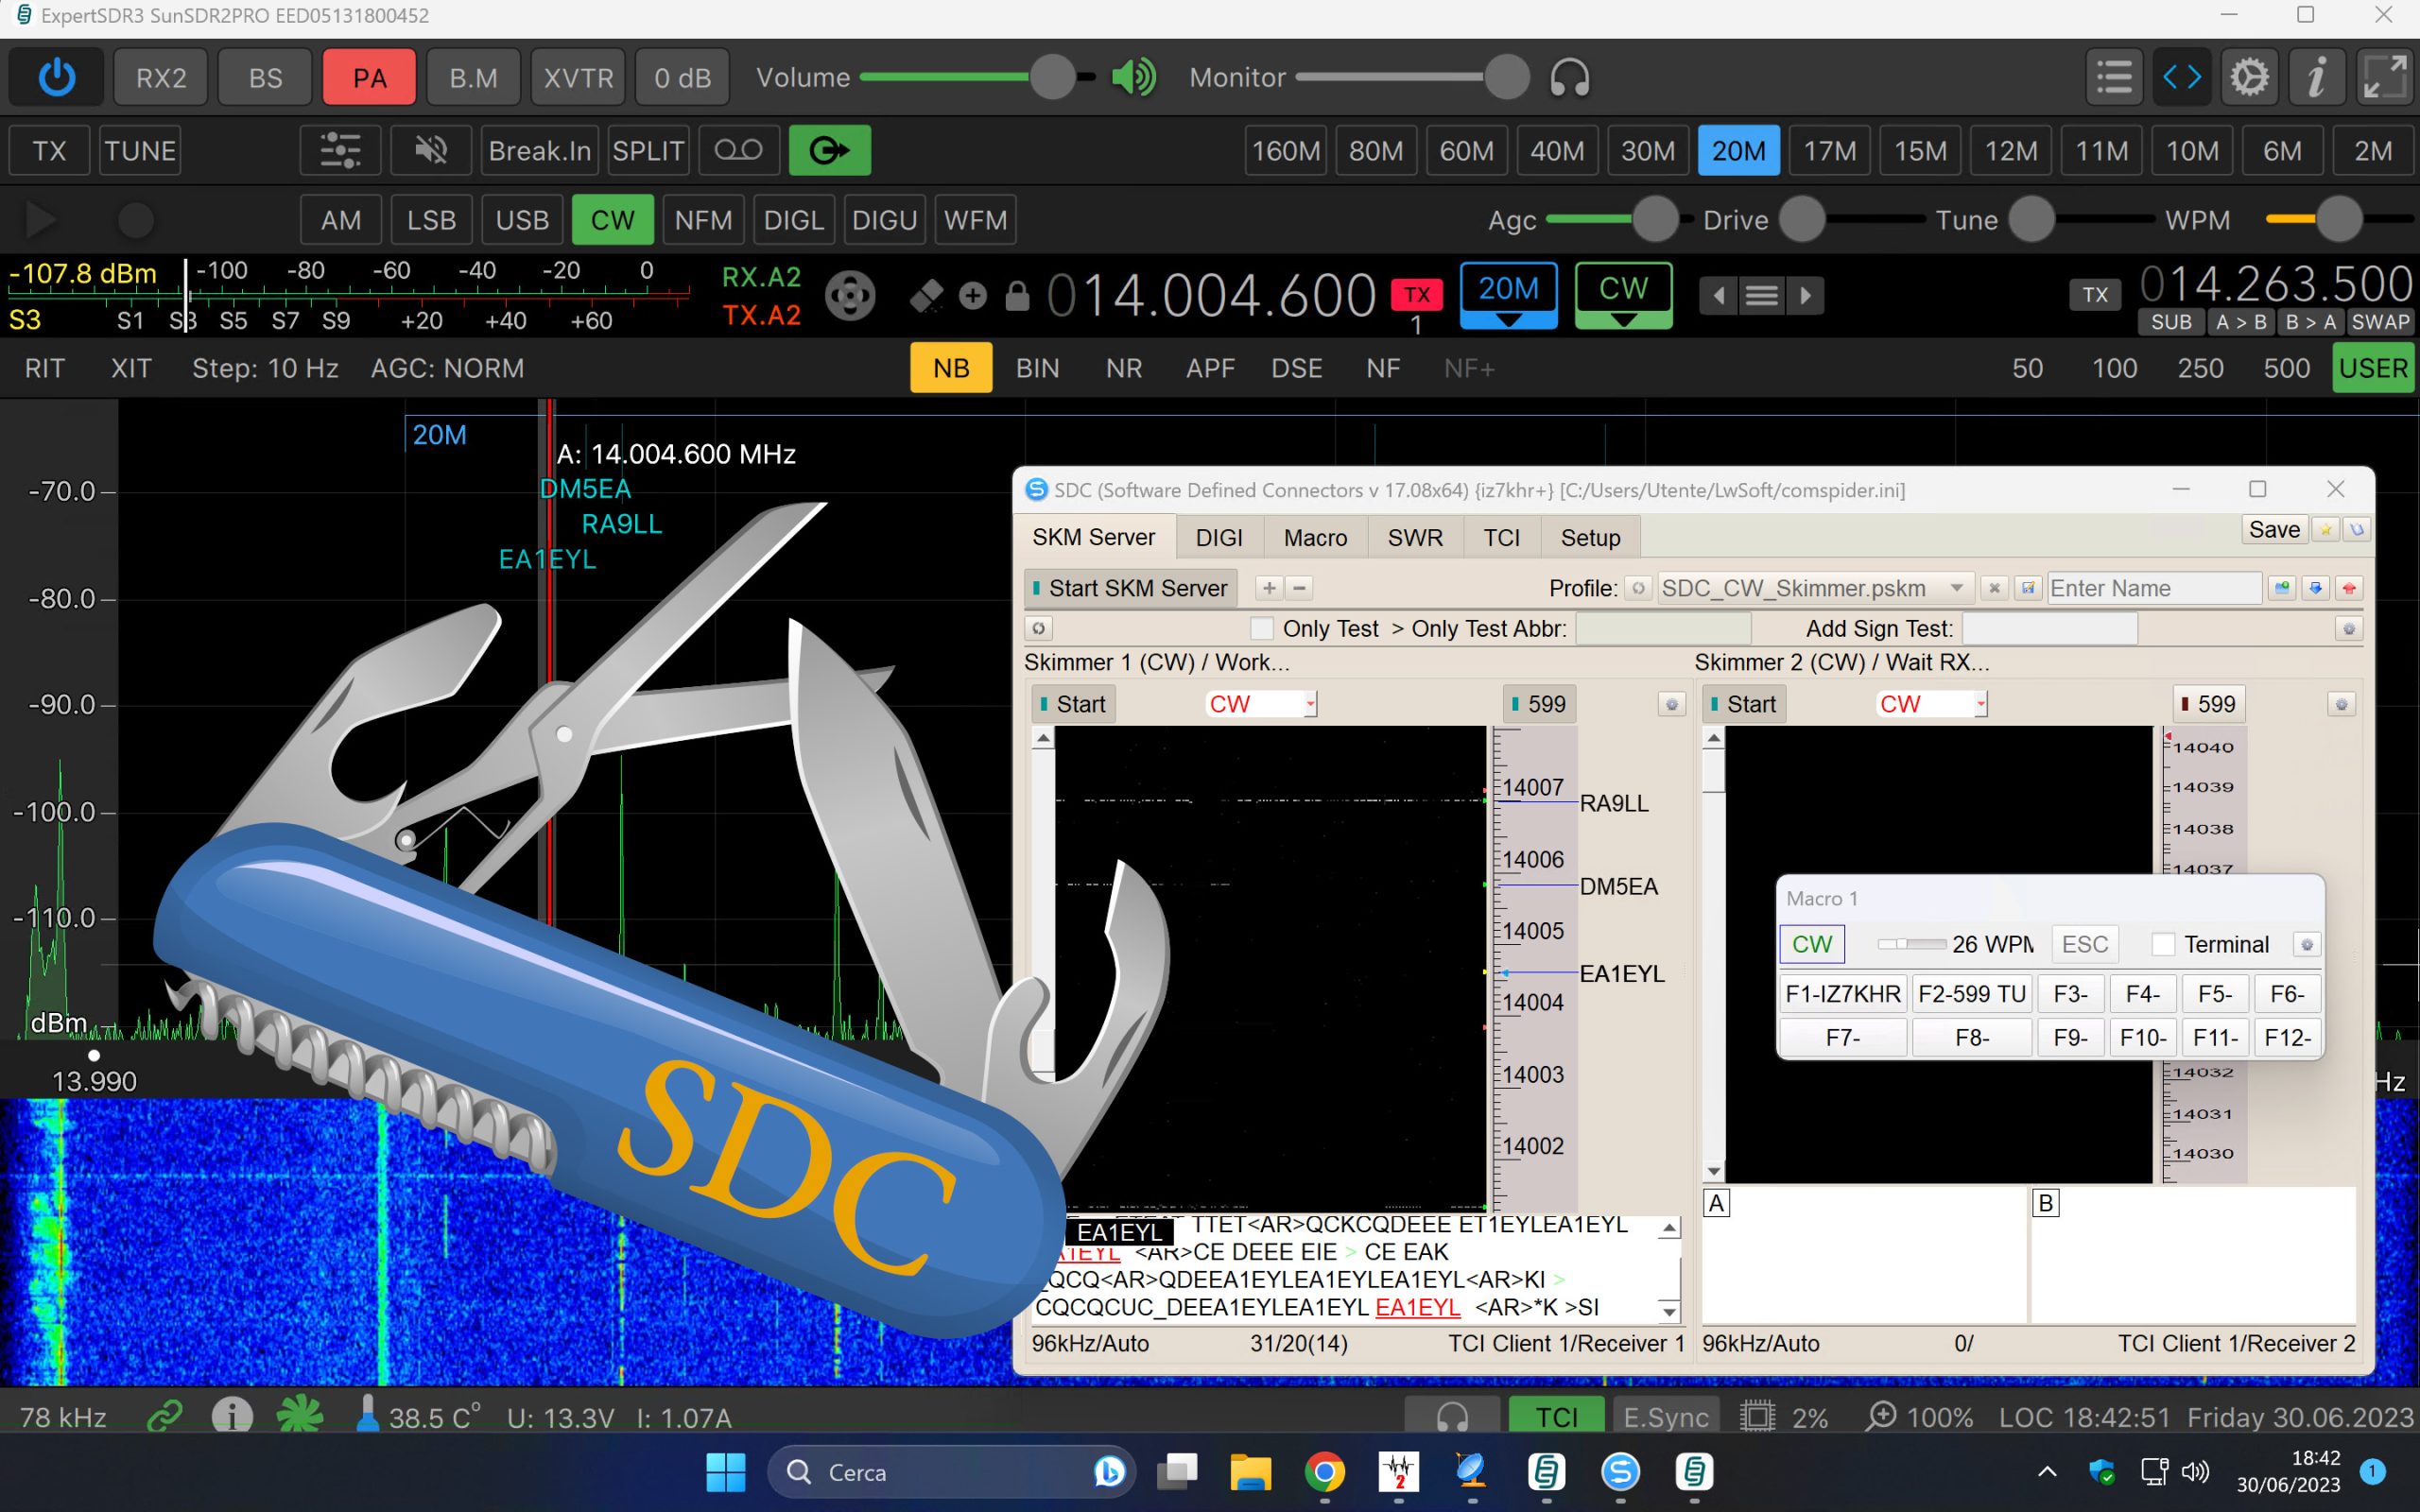Click the Volume slider handle
The image size is (2420, 1512).
pyautogui.click(x=1051, y=77)
